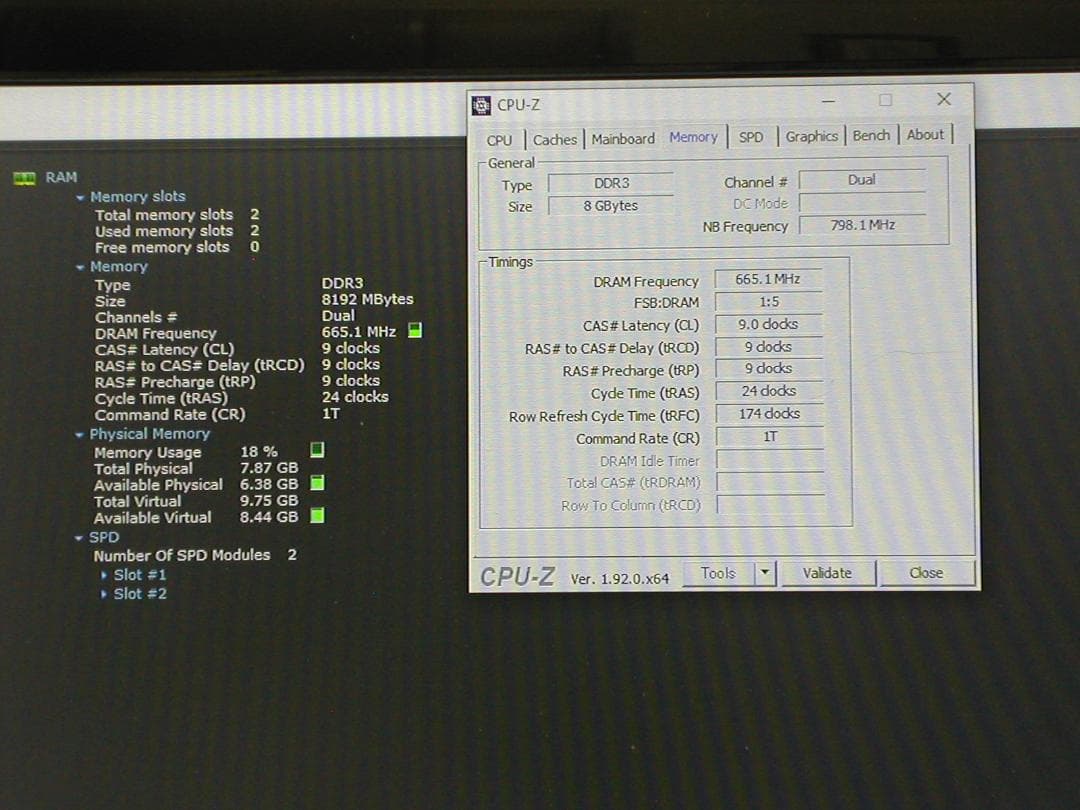This screenshot has height=810, width=1080.
Task: Open the SPD tab
Action: pos(751,137)
